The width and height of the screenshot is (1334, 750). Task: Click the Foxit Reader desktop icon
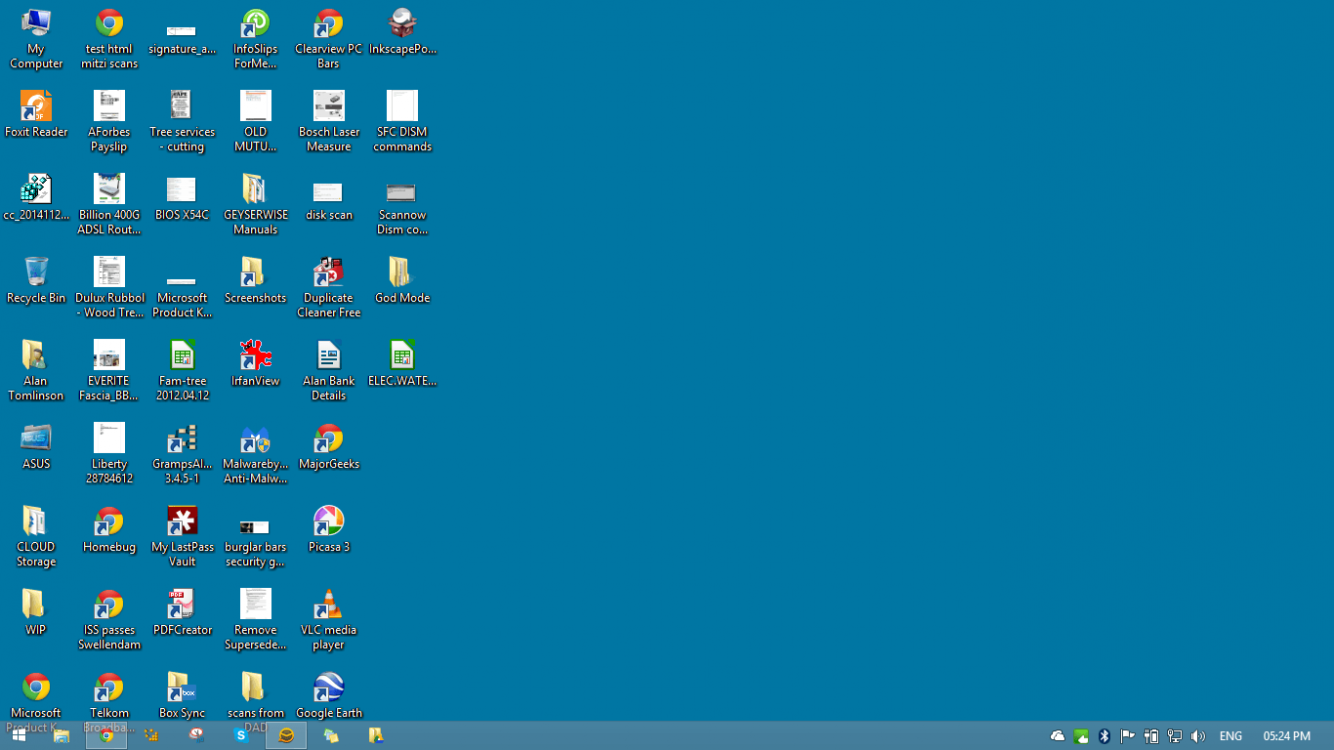(x=36, y=107)
